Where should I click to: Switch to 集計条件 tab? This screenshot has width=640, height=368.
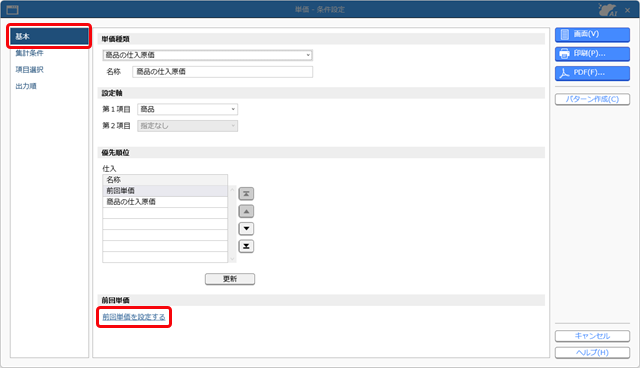pyautogui.click(x=29, y=53)
